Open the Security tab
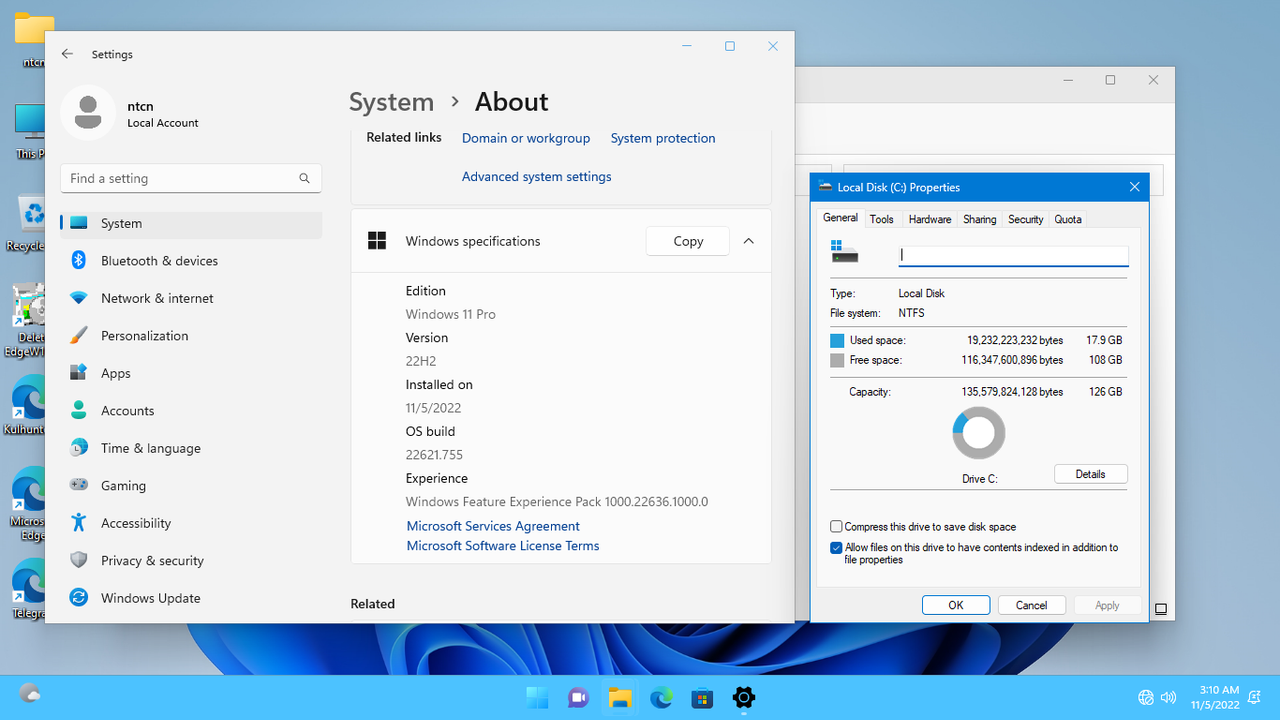This screenshot has width=1280, height=720. click(x=1026, y=219)
